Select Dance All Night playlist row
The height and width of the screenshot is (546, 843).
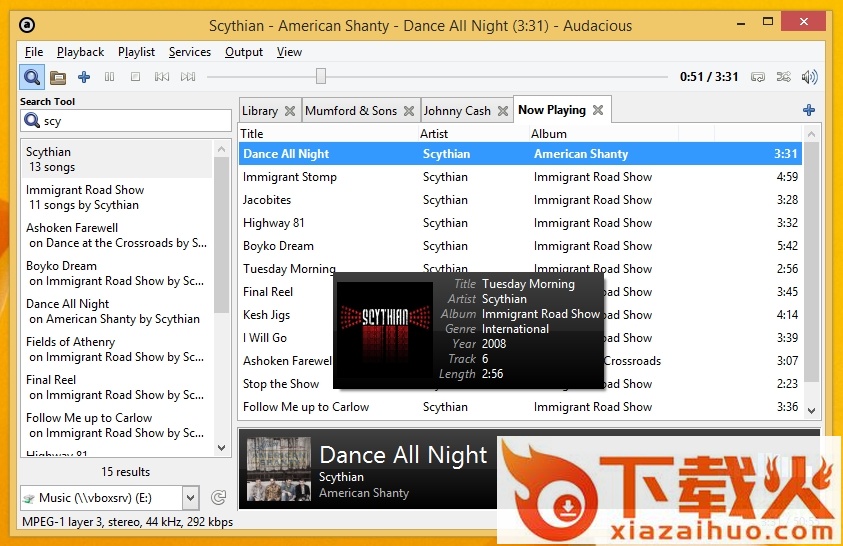coord(520,154)
